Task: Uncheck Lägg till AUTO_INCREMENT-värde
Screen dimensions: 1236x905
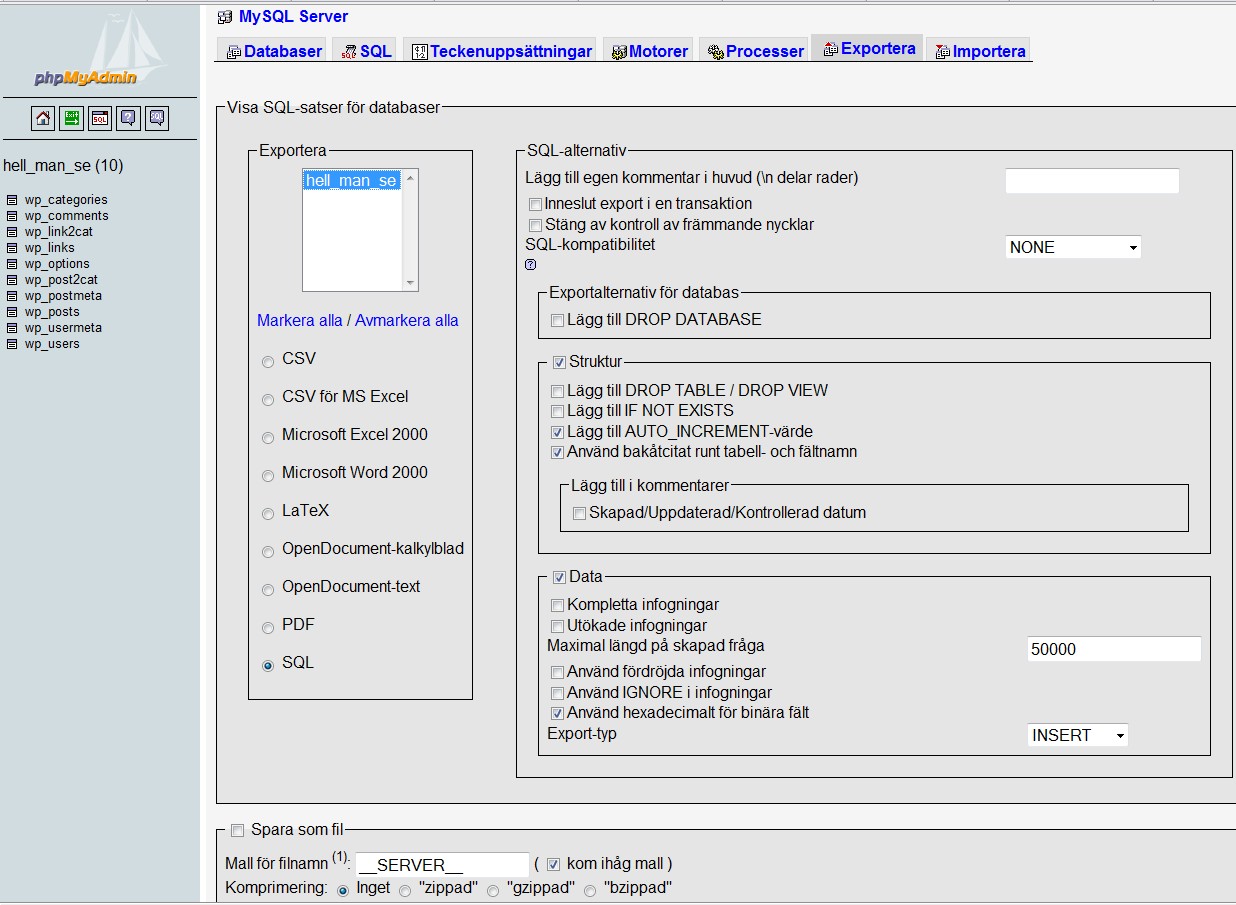Action: pos(558,433)
